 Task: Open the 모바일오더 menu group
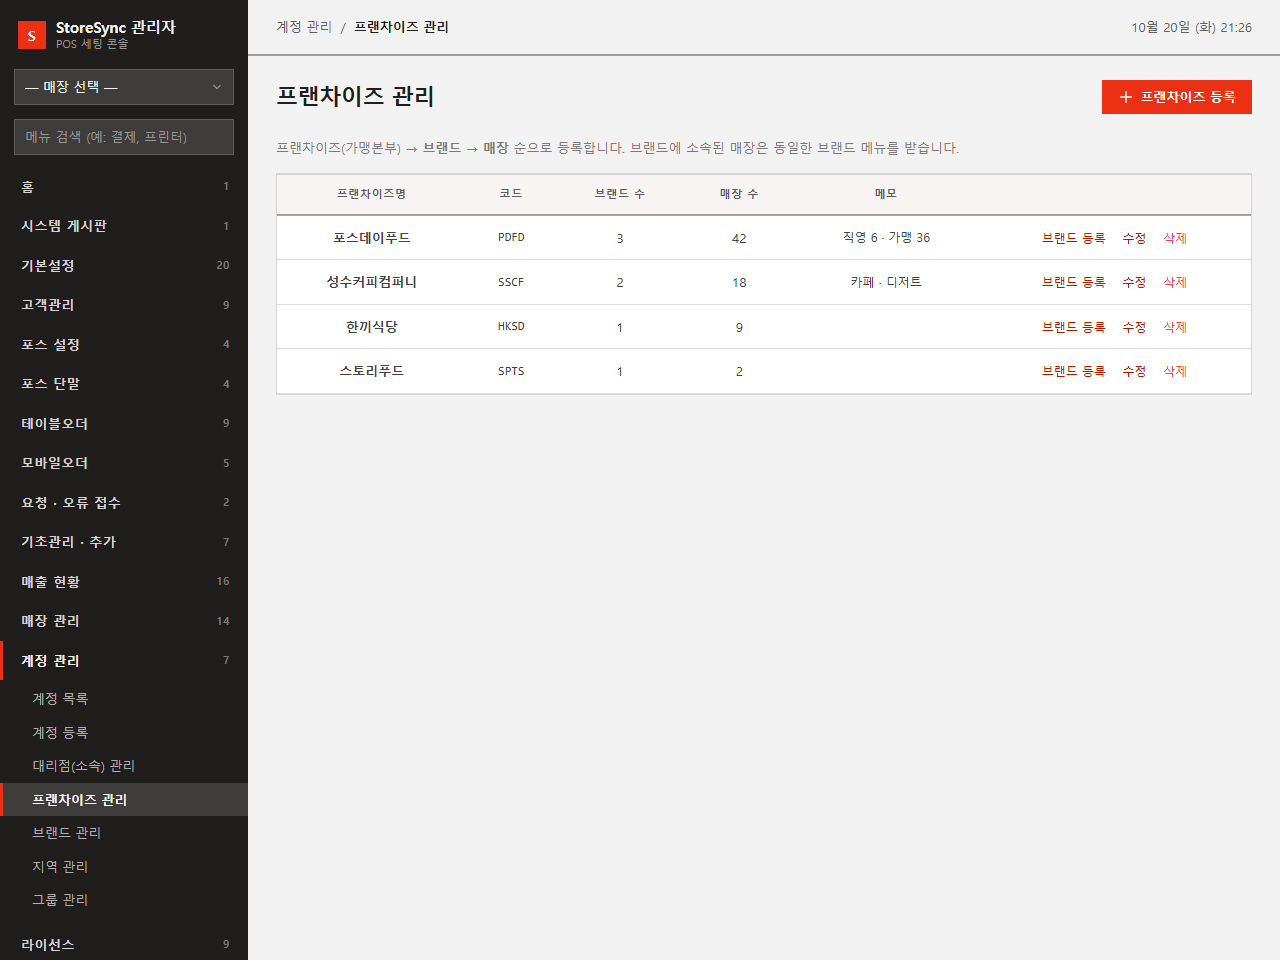(x=124, y=463)
